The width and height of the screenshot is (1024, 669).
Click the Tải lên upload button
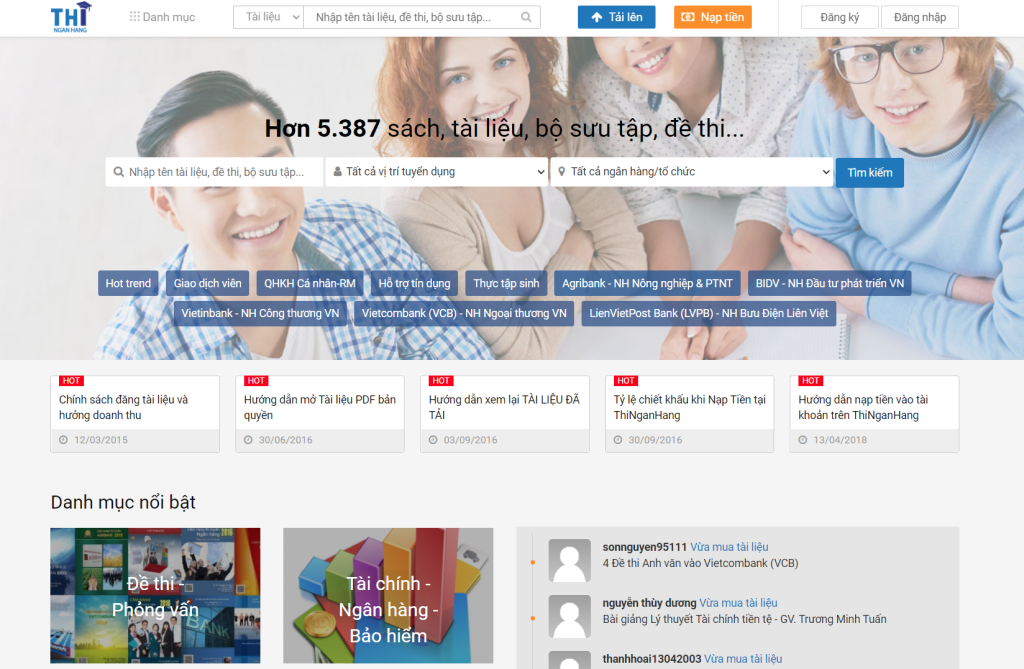(616, 17)
